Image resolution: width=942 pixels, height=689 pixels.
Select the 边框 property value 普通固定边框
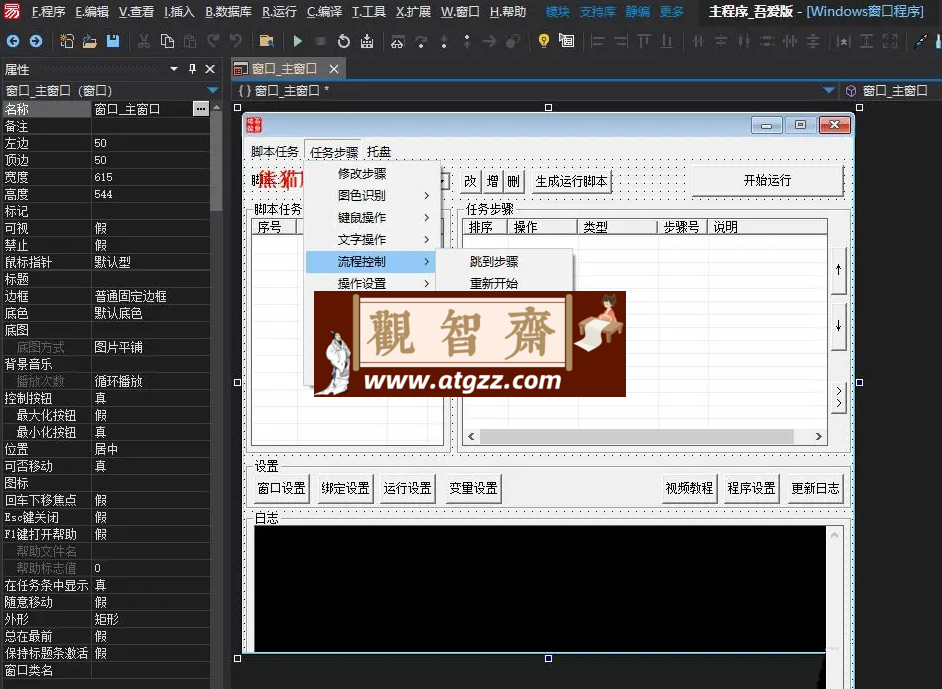click(x=150, y=296)
